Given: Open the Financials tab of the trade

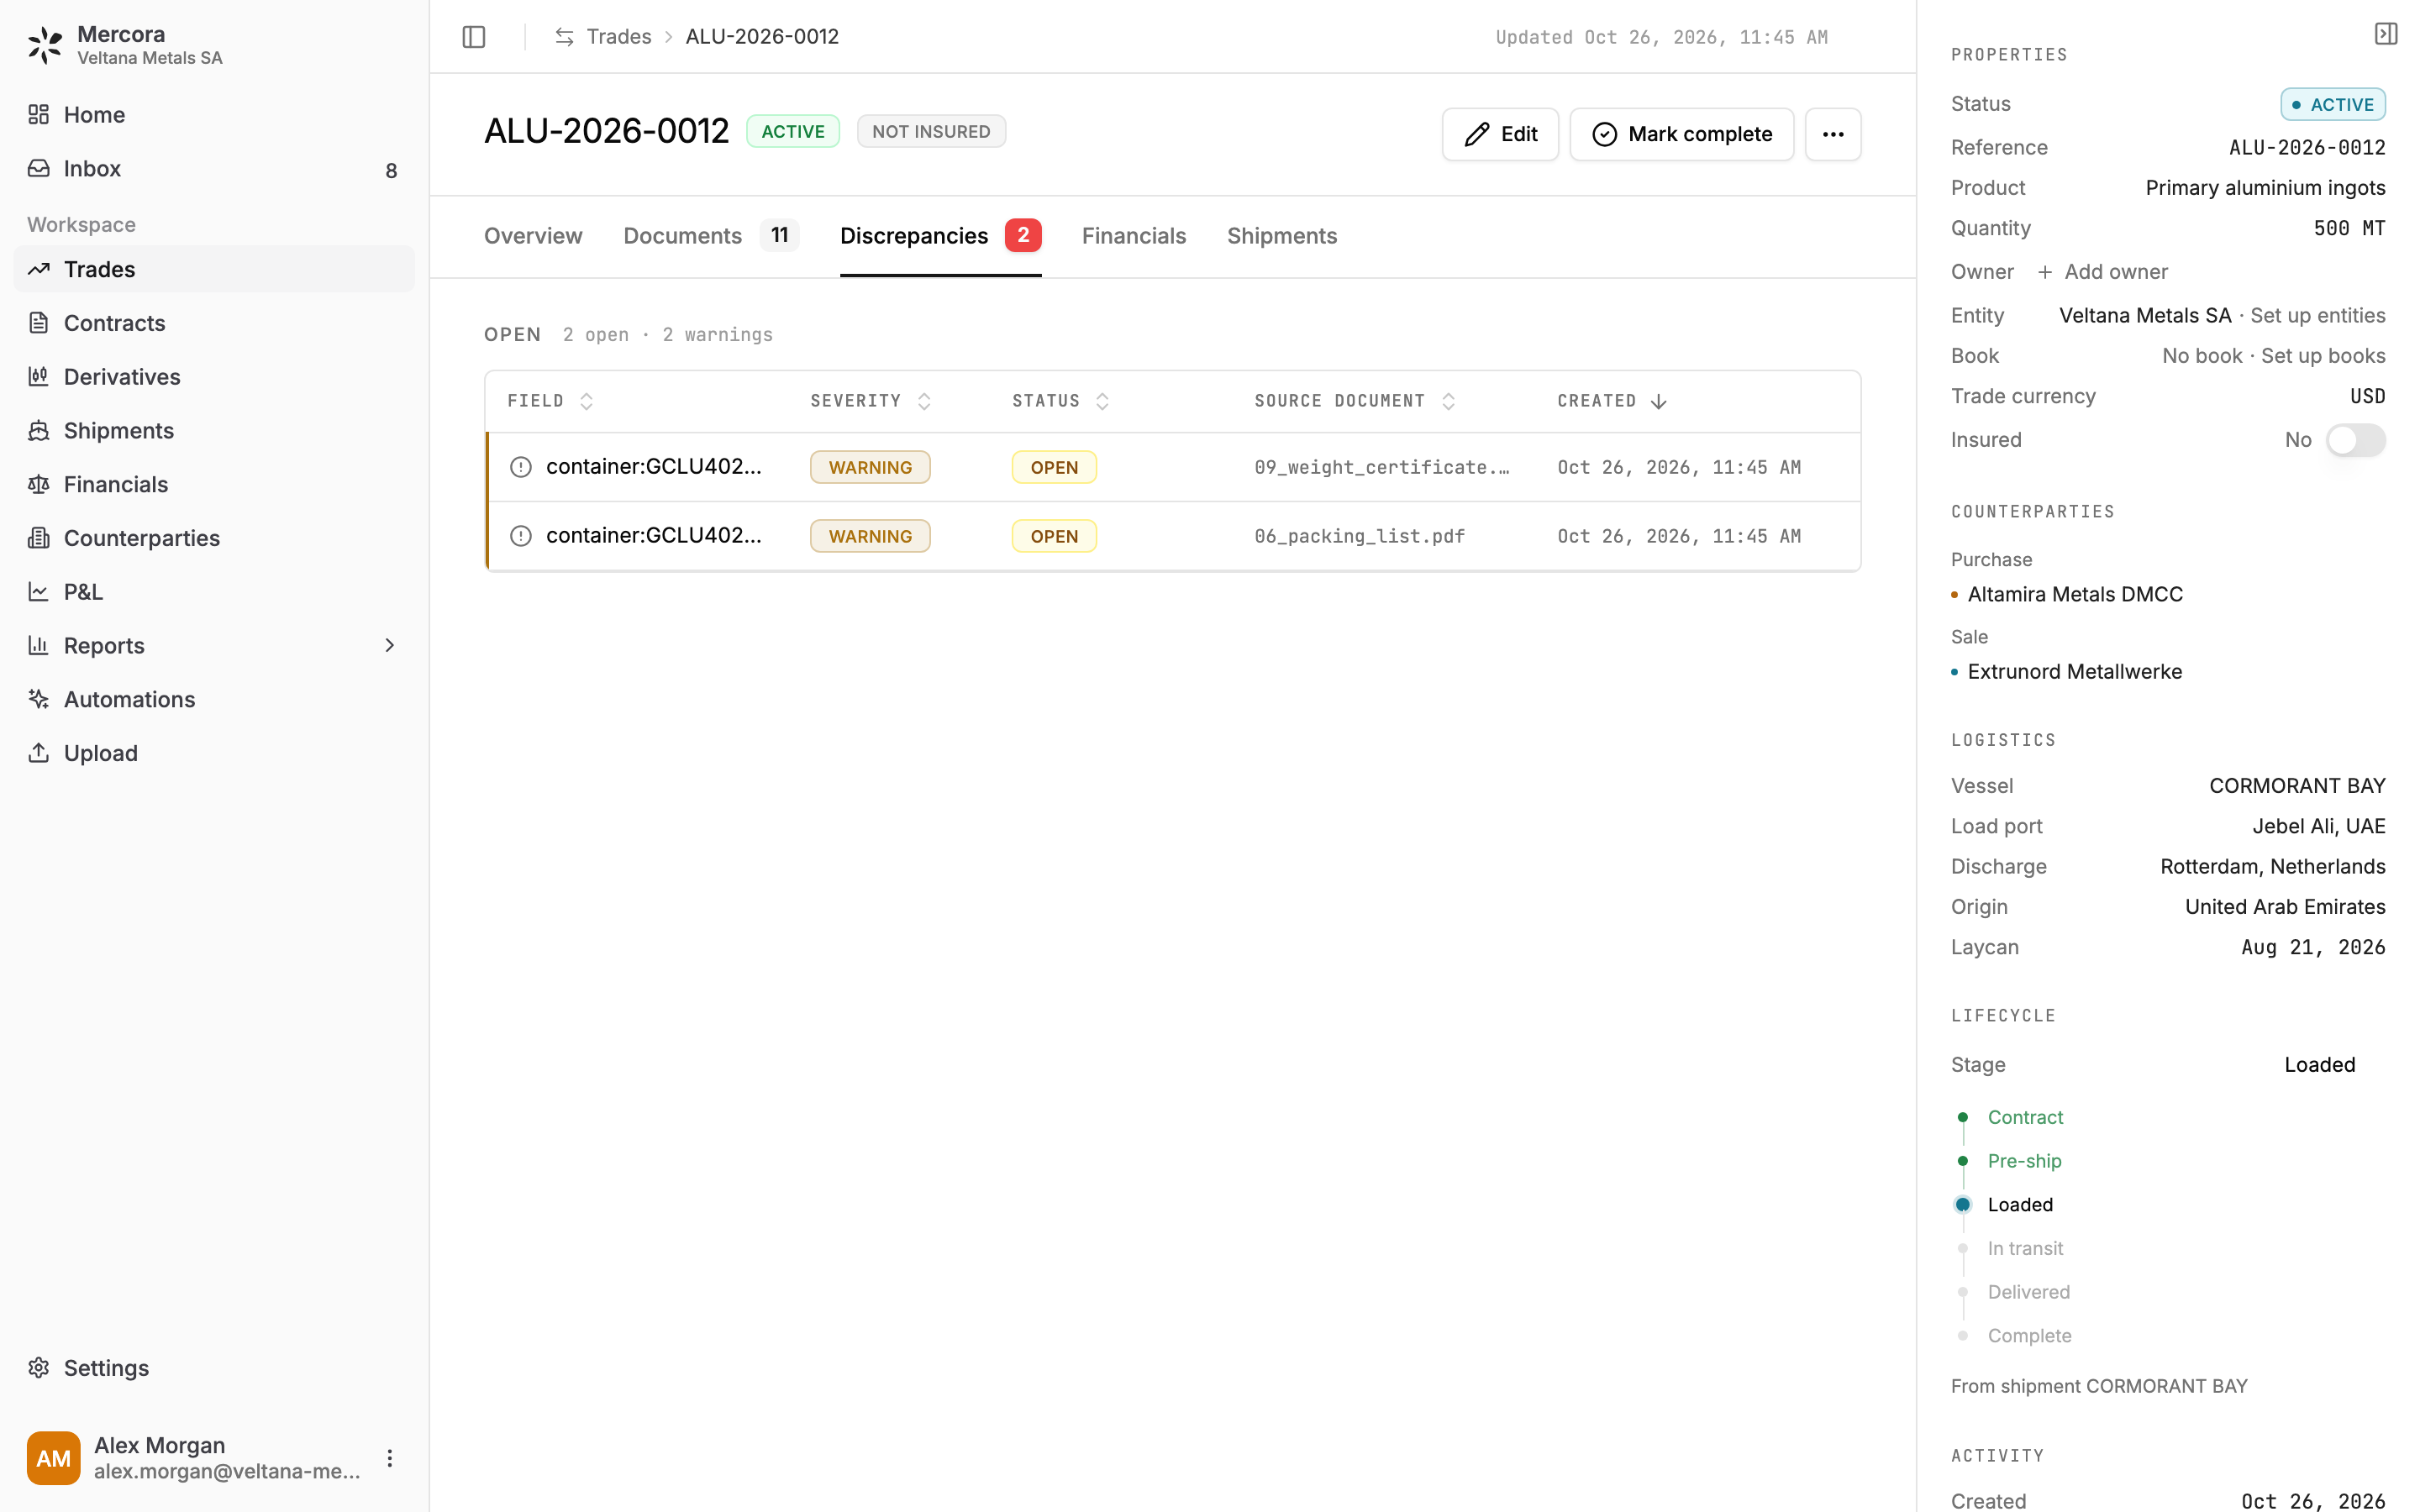Looking at the screenshot, I should [1133, 236].
